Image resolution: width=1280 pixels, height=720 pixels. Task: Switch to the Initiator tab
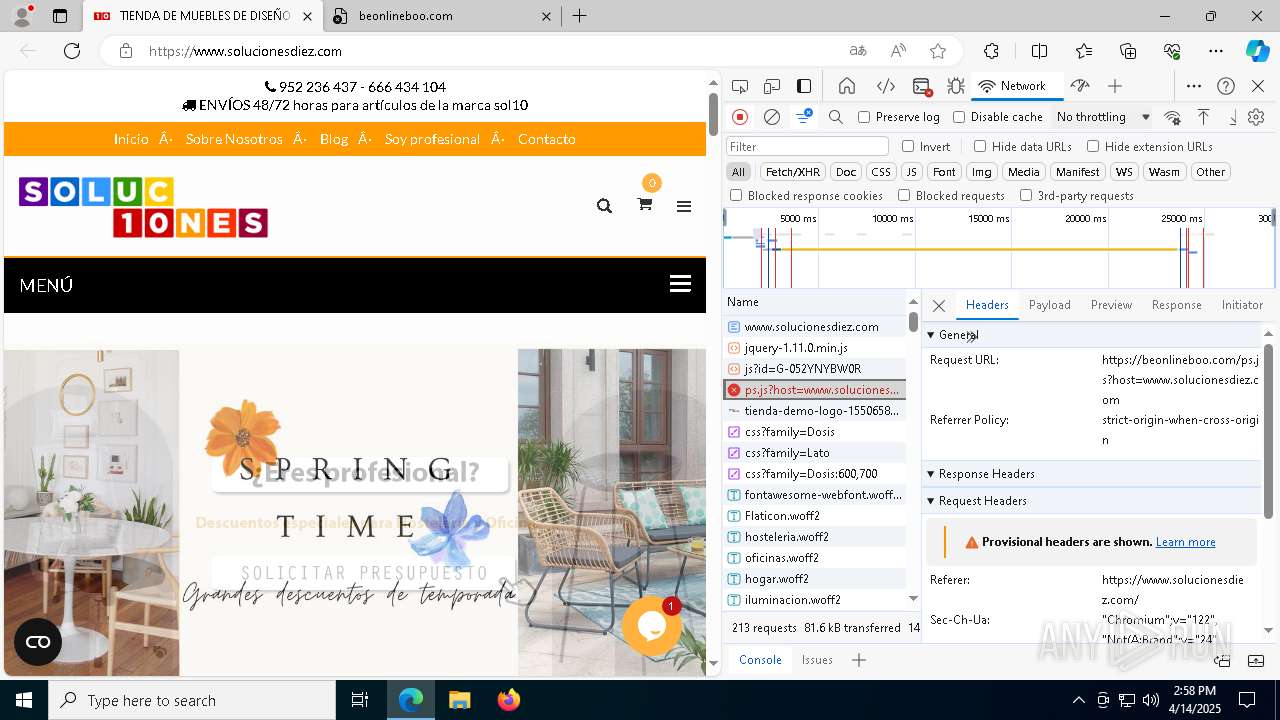(1242, 305)
